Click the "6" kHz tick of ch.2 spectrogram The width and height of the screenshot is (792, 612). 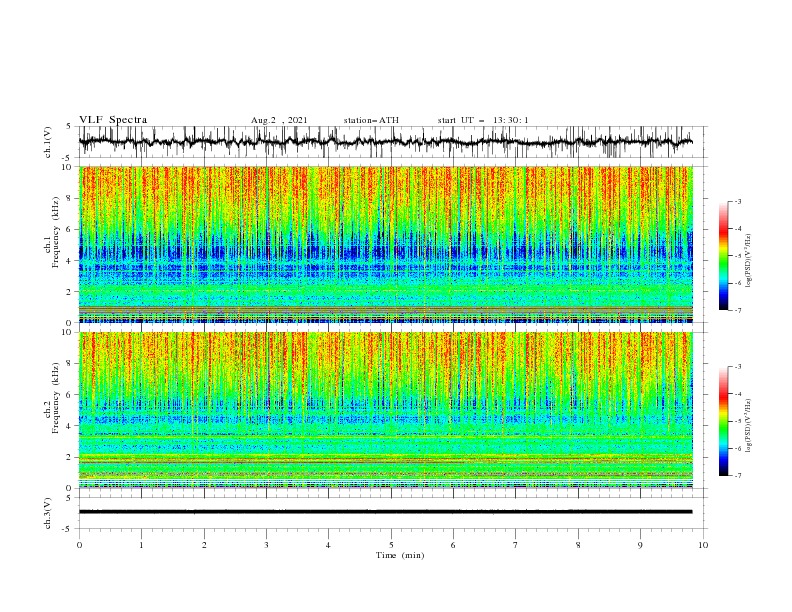(x=70, y=394)
